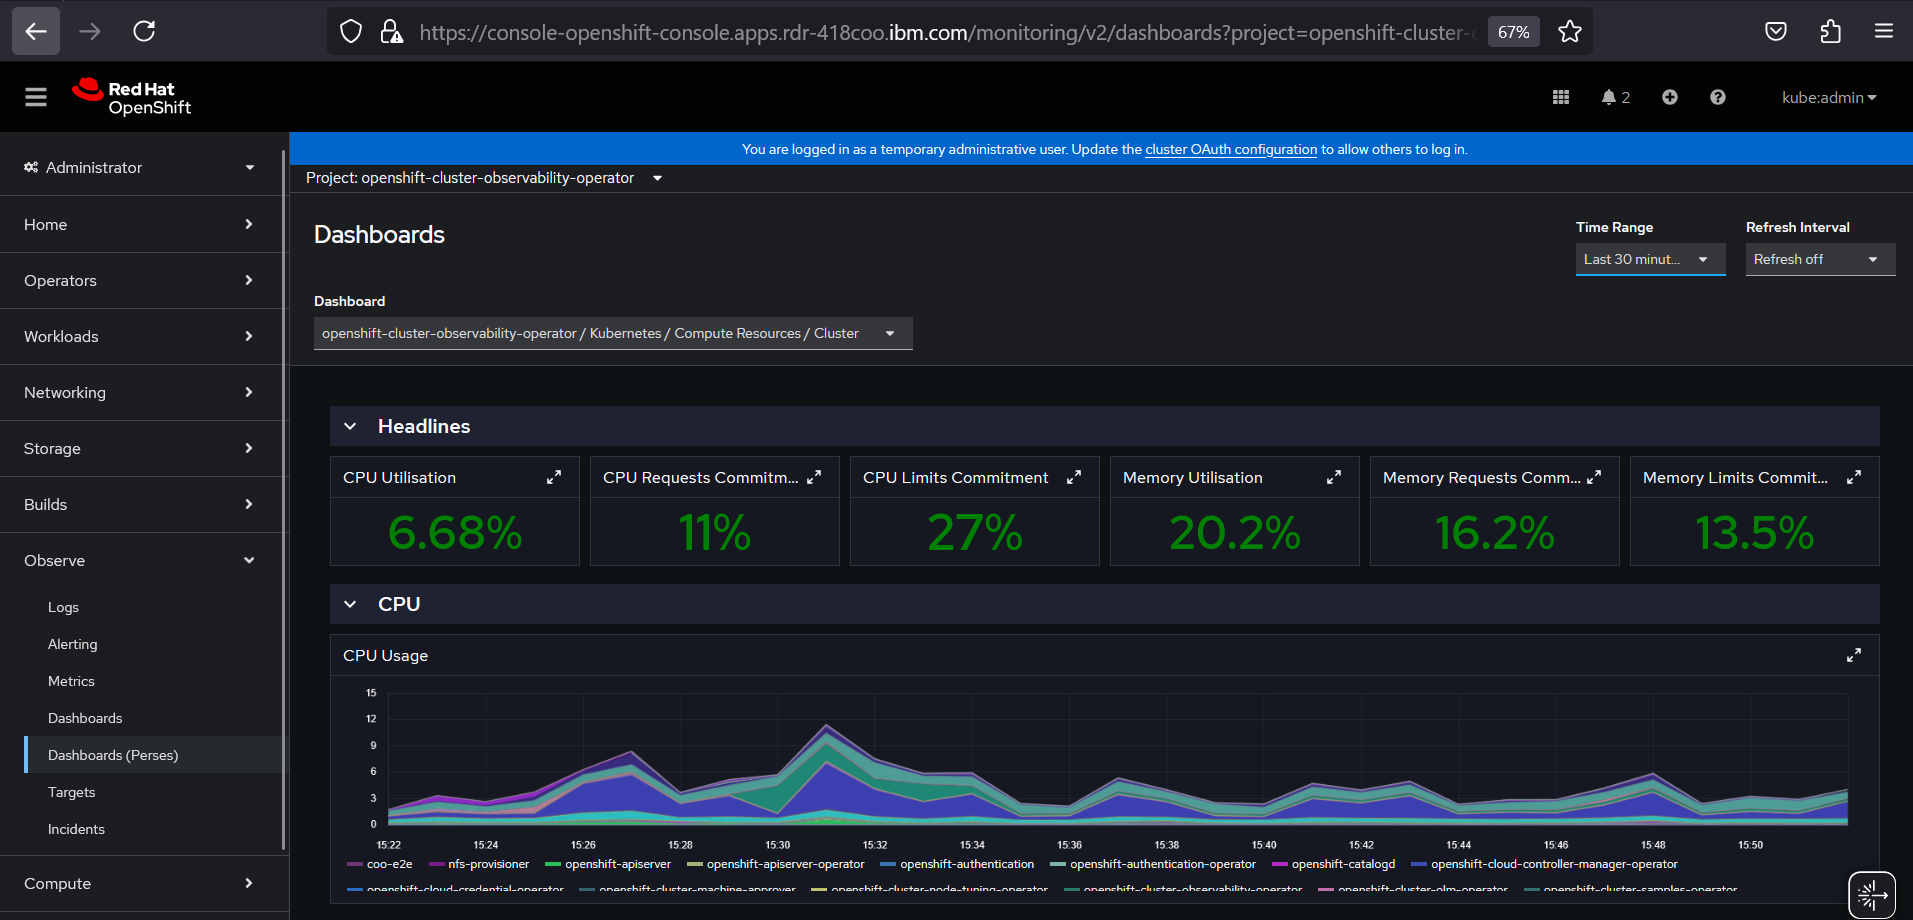Collapse the Headlines section
Viewport: 1913px width, 920px height.
point(350,426)
